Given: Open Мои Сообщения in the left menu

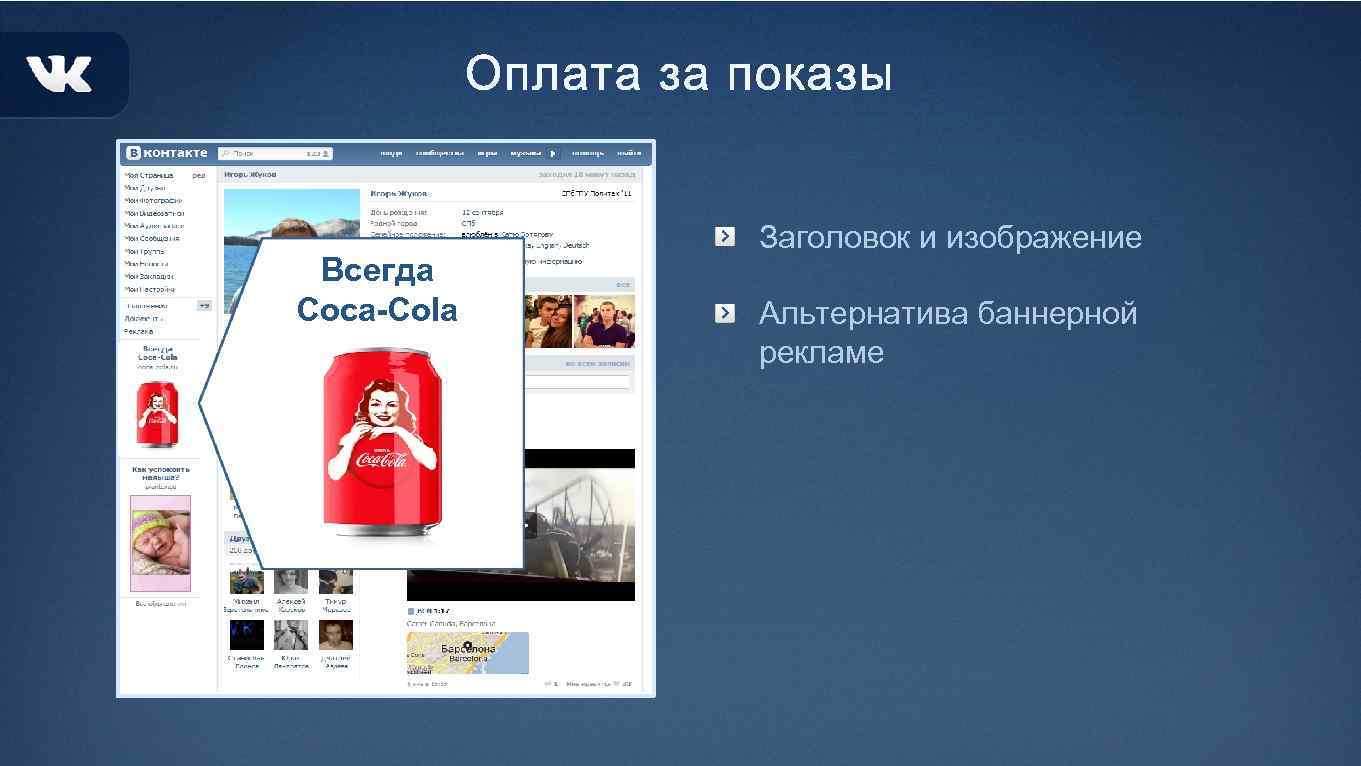Looking at the screenshot, I should pos(152,238).
